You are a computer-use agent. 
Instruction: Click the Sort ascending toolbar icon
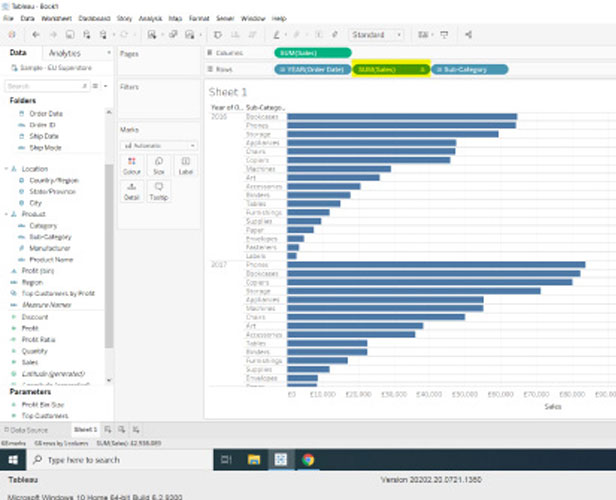coord(235,35)
